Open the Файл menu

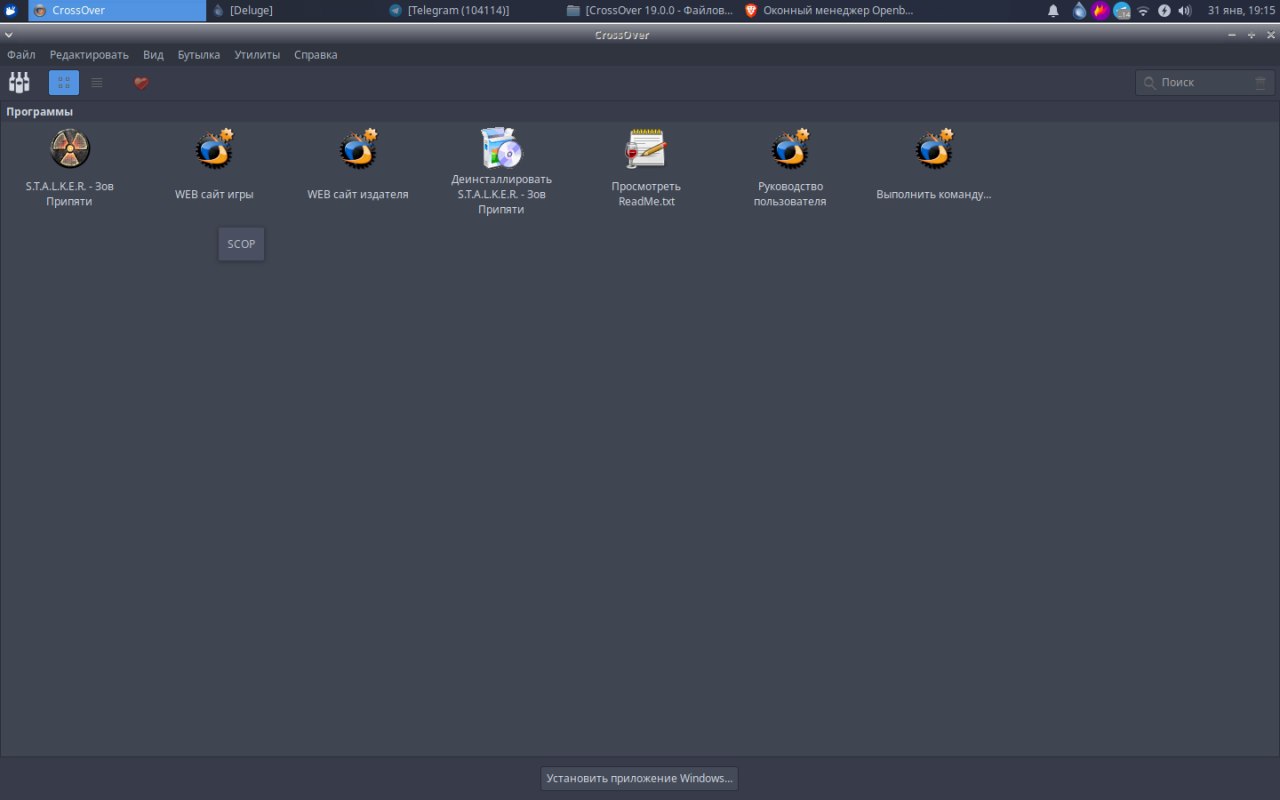coord(21,55)
